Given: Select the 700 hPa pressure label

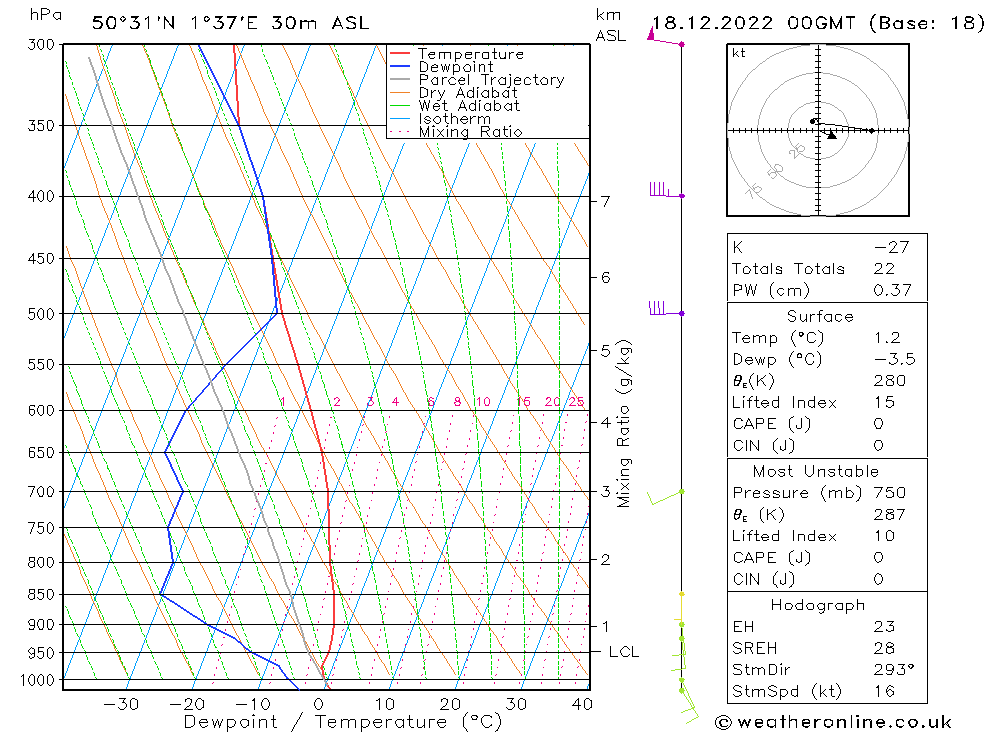Looking at the screenshot, I should [x=41, y=492].
